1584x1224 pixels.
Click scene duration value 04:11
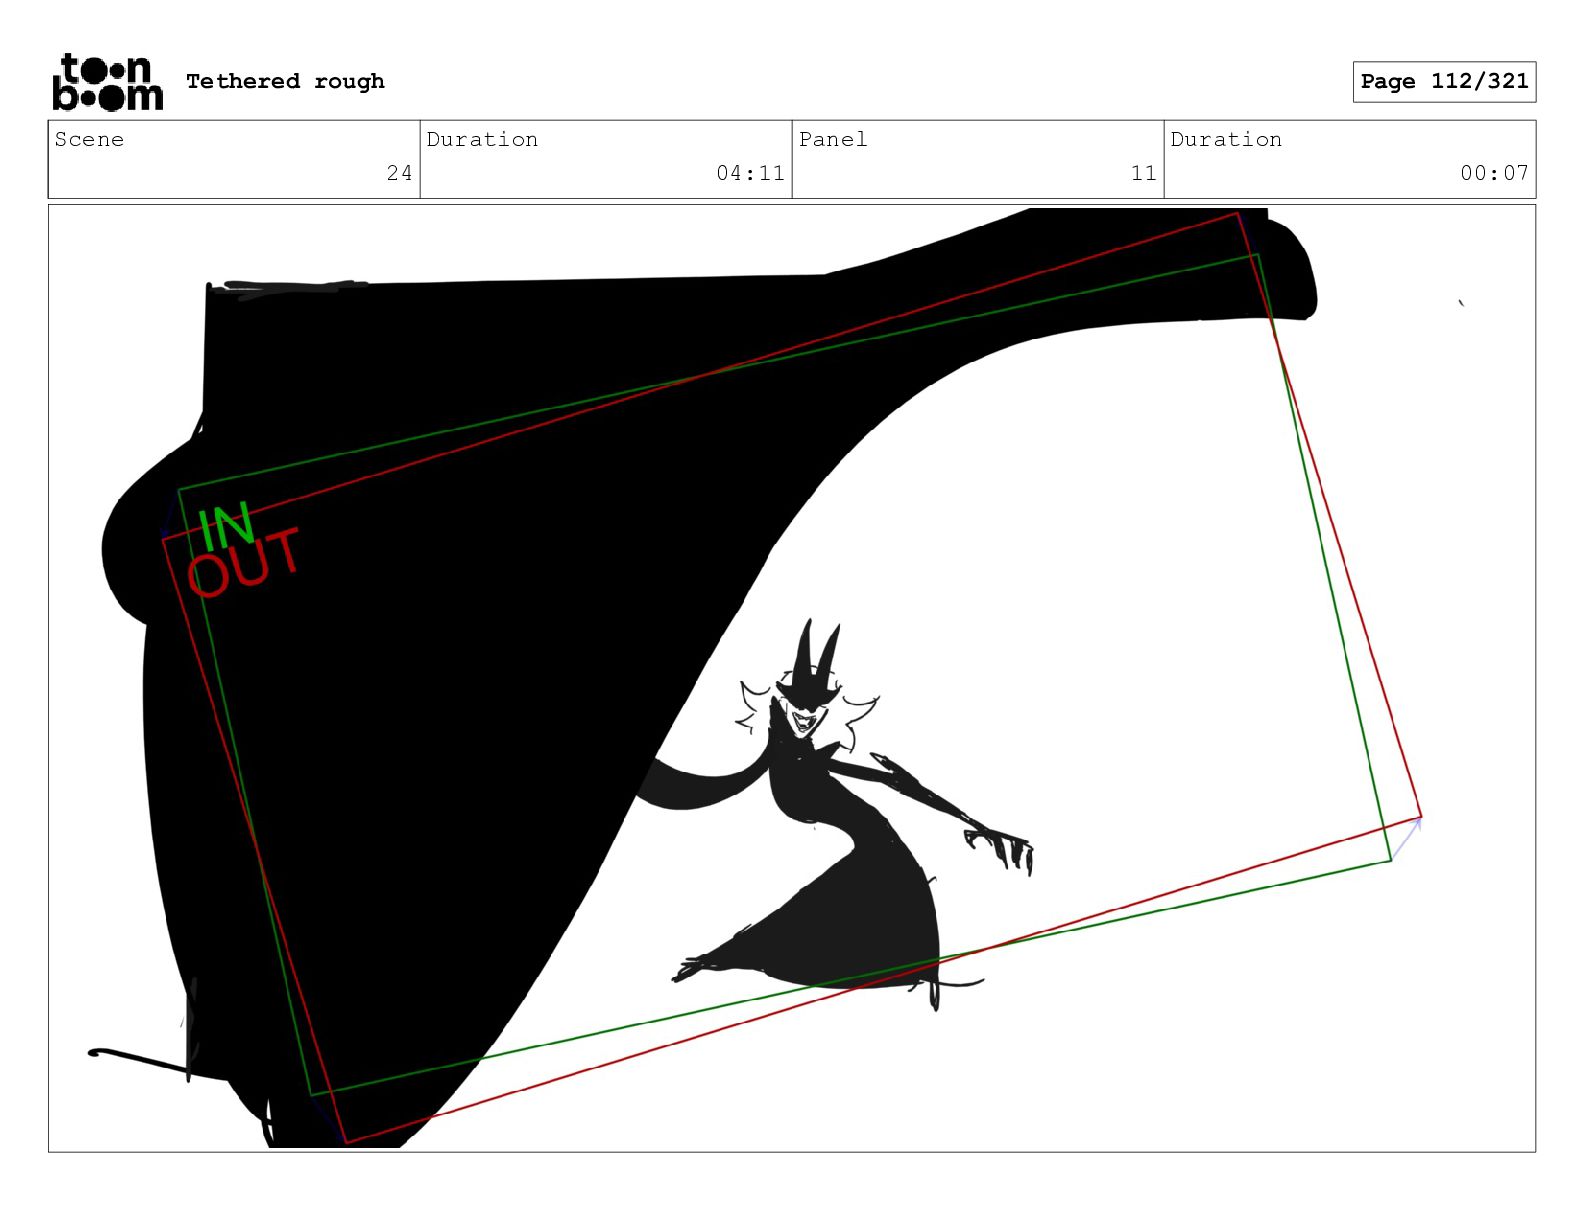point(750,173)
